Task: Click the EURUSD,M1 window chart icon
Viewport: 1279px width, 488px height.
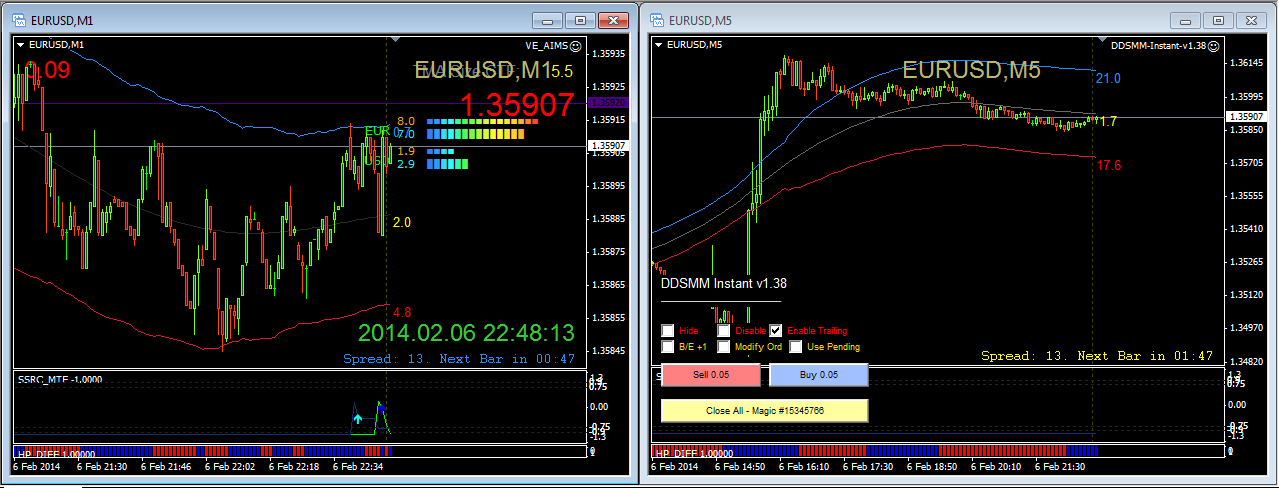Action: (19, 20)
